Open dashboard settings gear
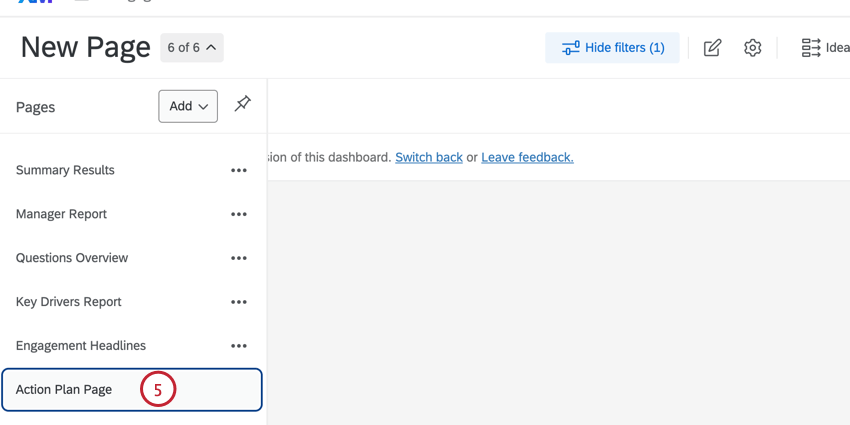The image size is (850, 425). (753, 48)
